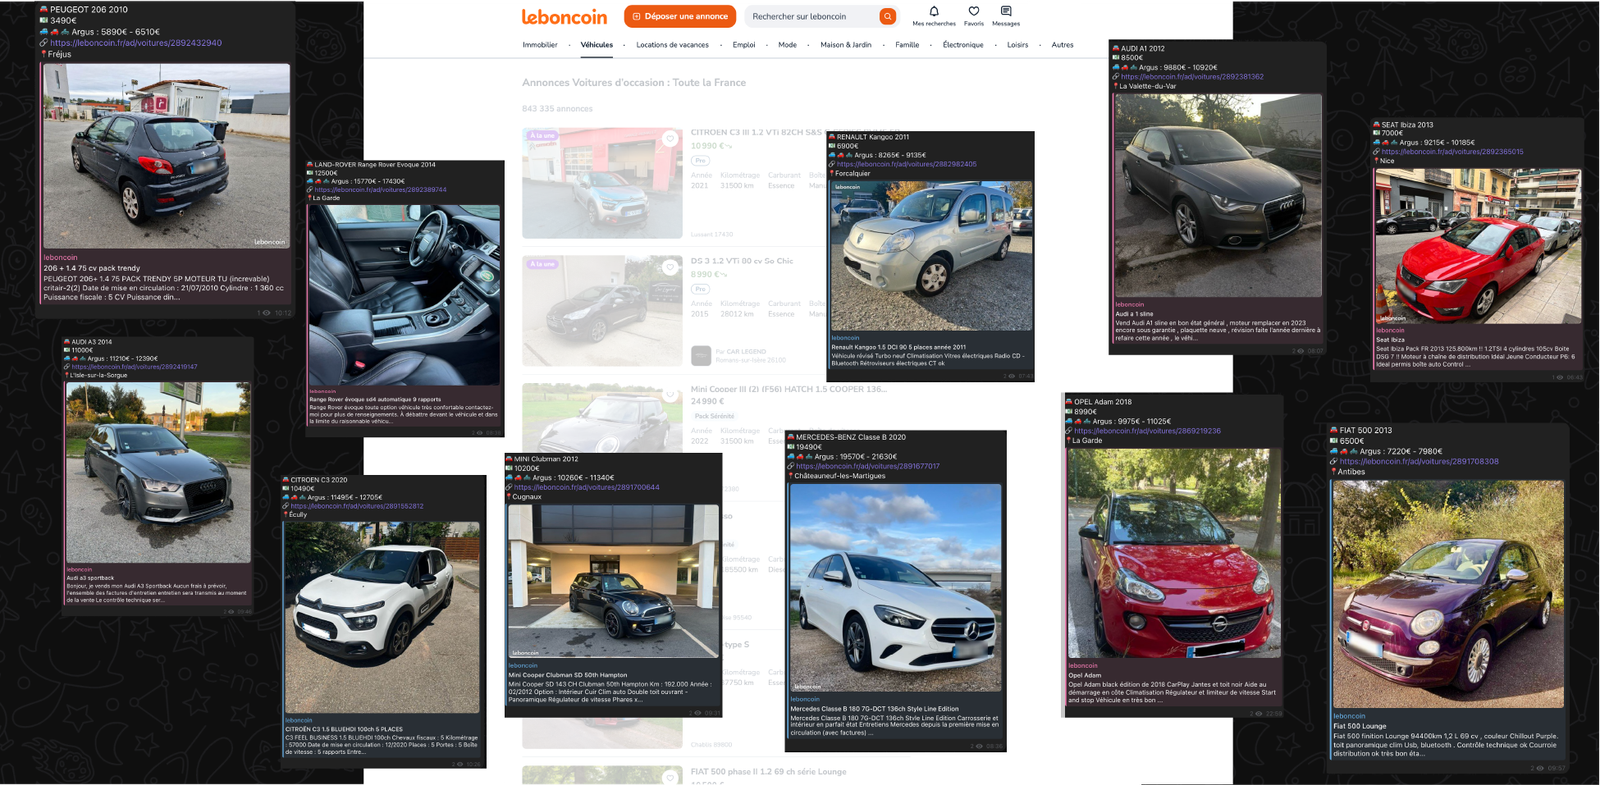Open the Fiat 500 2013 ad URL
Screen dimensions: 1600x785
pyautogui.click(x=1419, y=461)
